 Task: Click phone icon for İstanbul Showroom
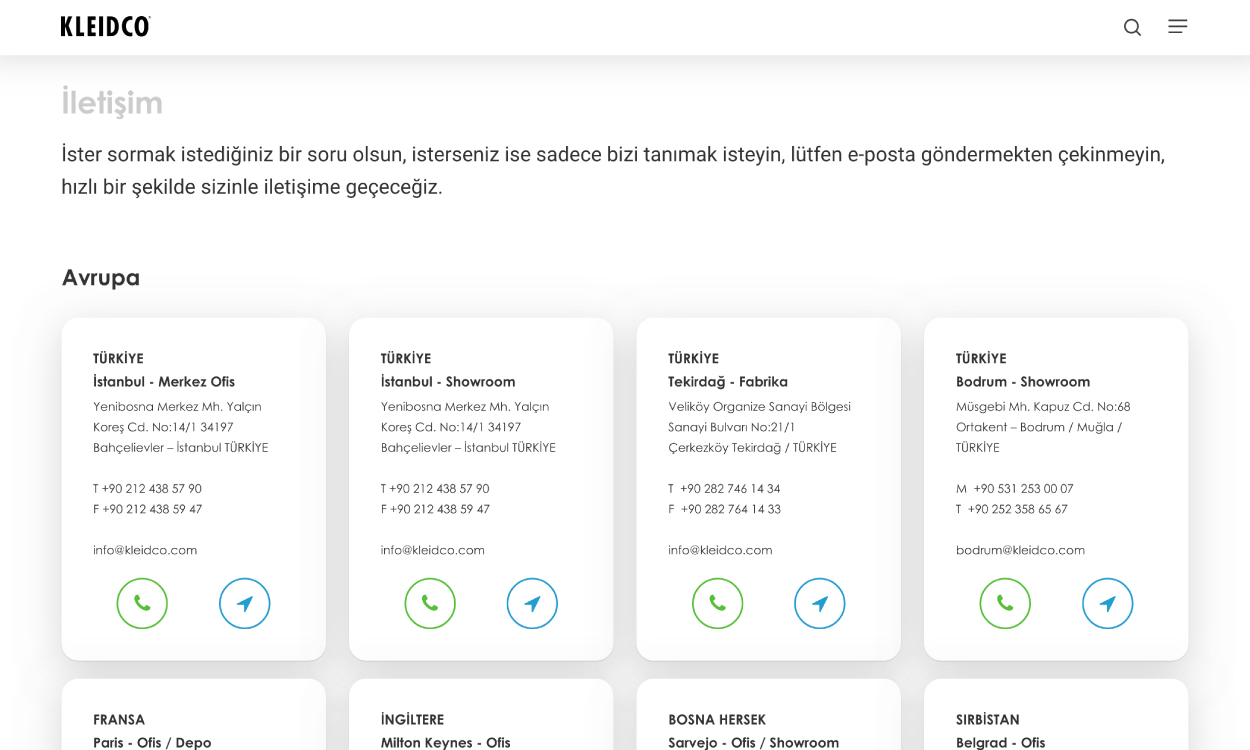(430, 603)
